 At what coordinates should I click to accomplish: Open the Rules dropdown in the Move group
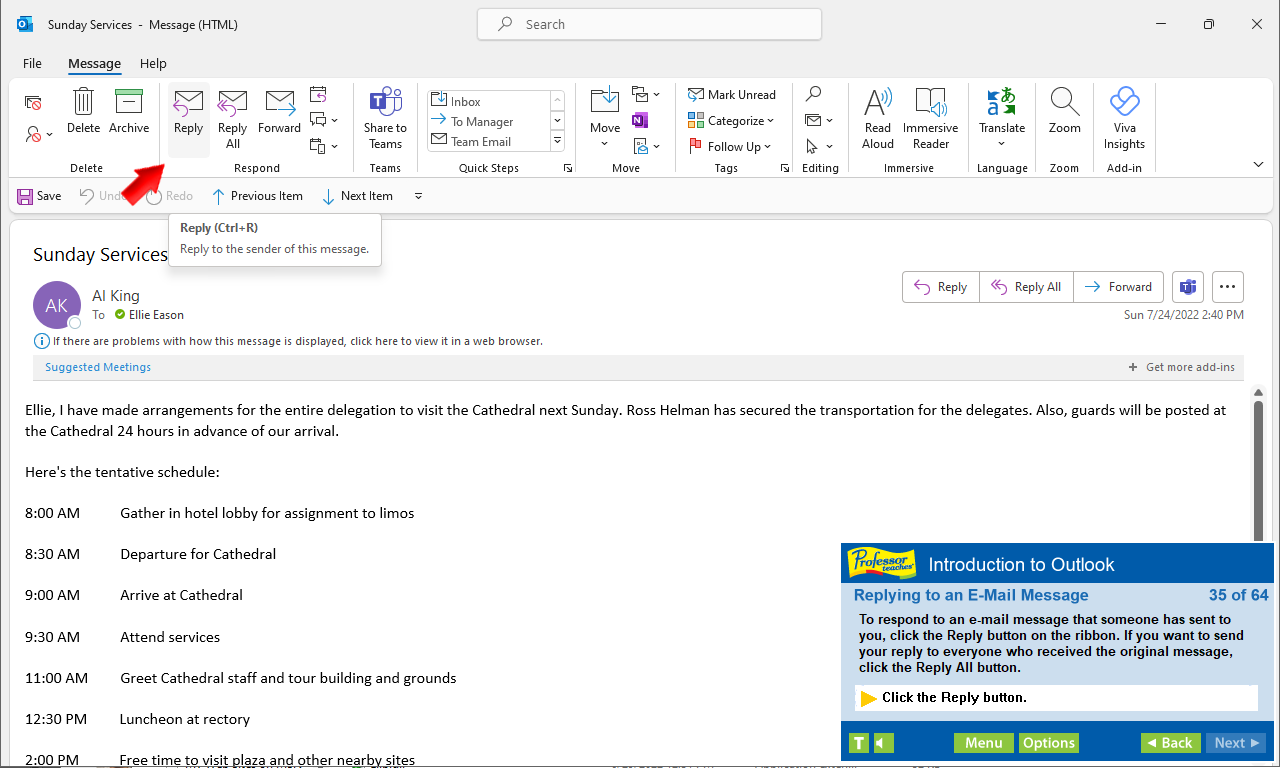click(646, 95)
